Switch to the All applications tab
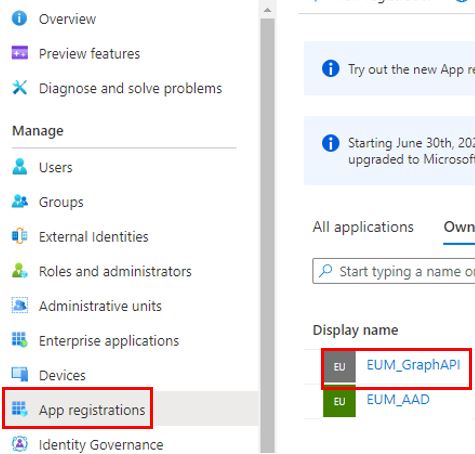Image resolution: width=475 pixels, height=454 pixels. (363, 227)
